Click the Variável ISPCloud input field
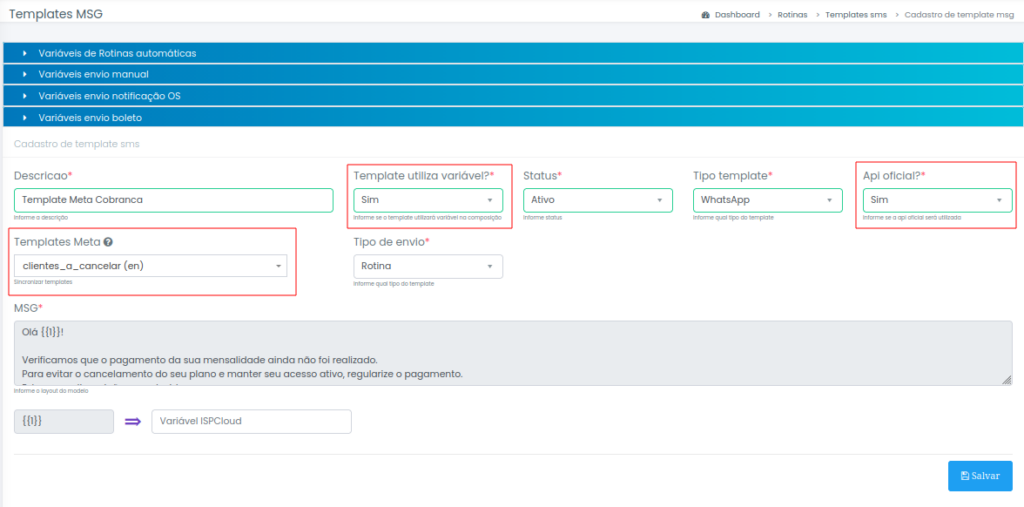The width and height of the screenshot is (1024, 507). [x=251, y=421]
